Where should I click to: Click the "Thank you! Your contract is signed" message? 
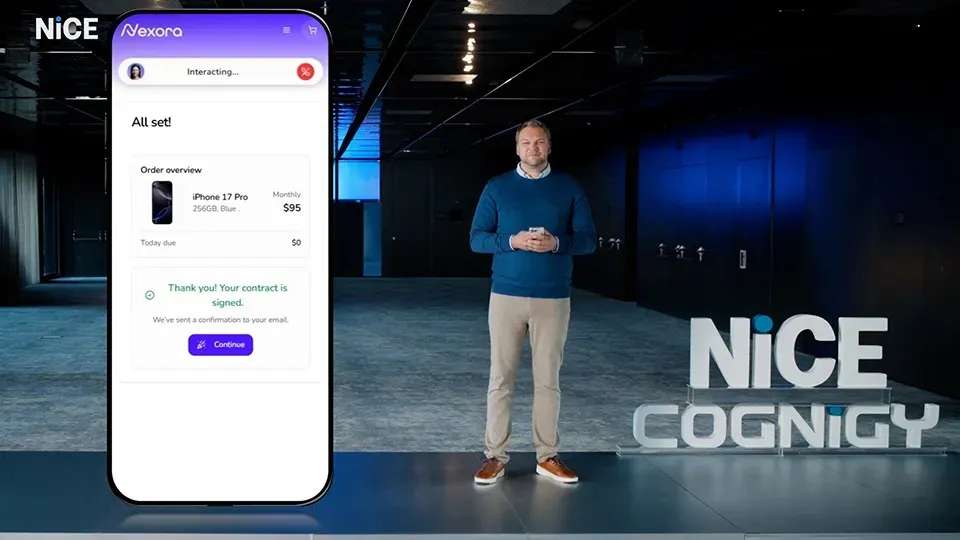[x=227, y=295]
